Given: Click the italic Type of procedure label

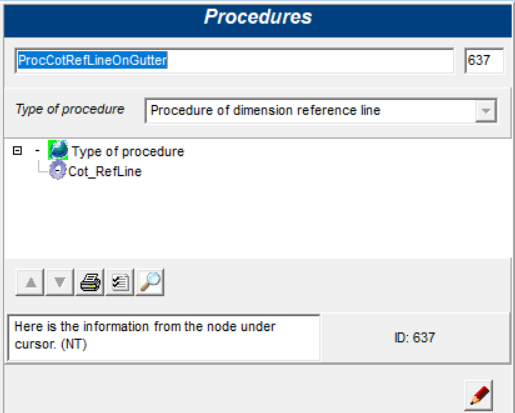Looking at the screenshot, I should pos(70,109).
